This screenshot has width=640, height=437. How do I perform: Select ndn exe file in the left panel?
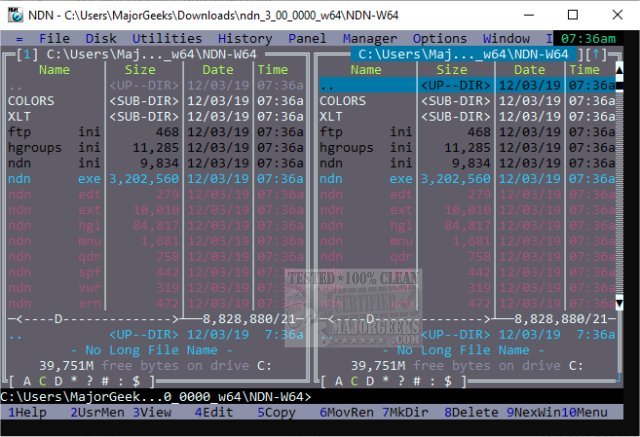coord(156,178)
